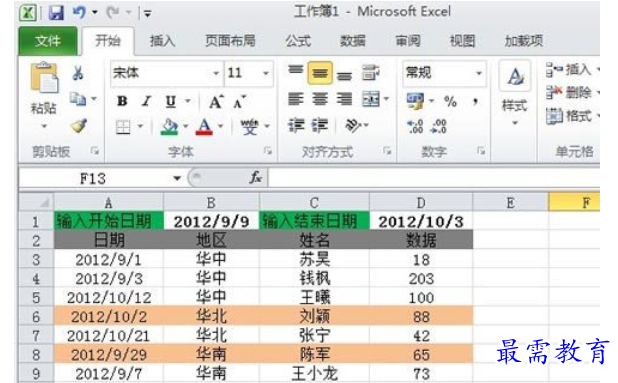618x383 pixels.
Task: Toggle Italic formatting
Action: (146, 101)
